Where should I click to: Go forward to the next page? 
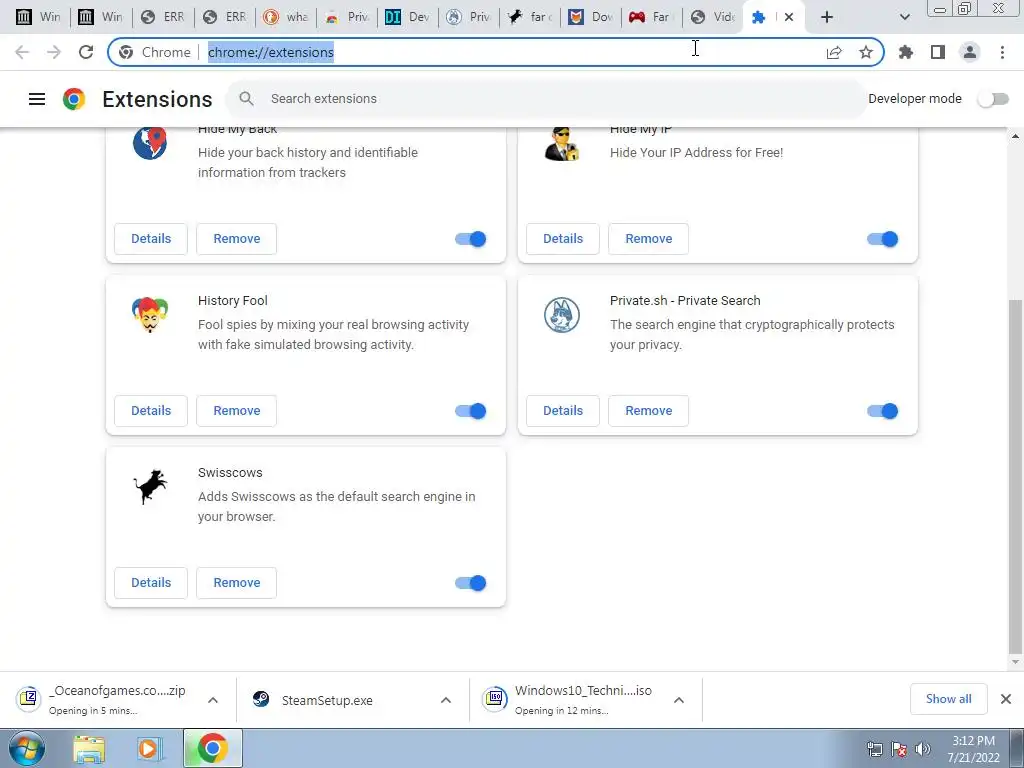click(x=54, y=52)
